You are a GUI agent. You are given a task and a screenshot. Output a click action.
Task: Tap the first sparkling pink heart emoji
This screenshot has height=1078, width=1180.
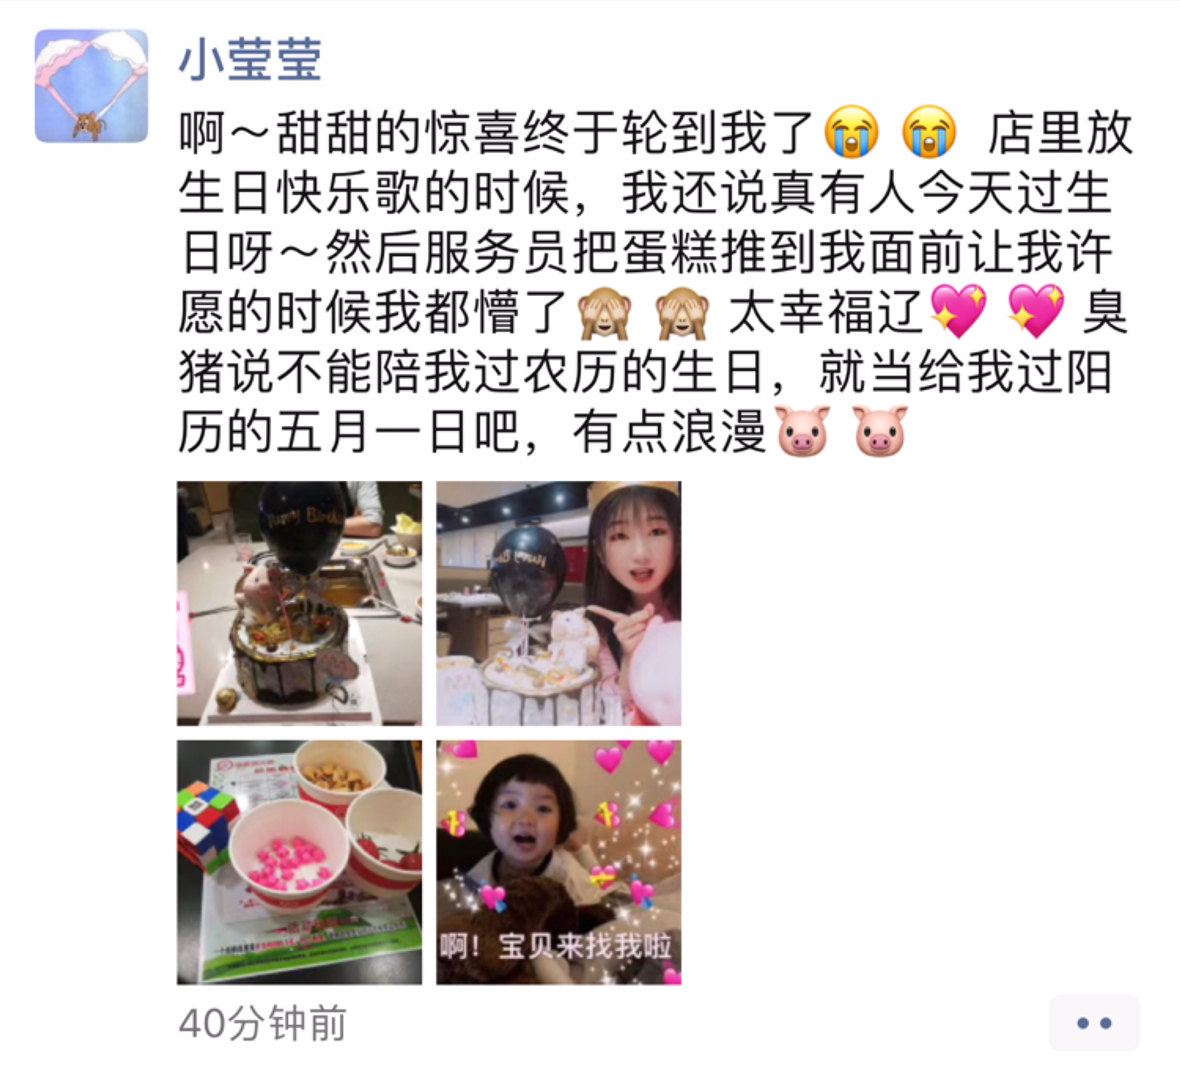(958, 311)
